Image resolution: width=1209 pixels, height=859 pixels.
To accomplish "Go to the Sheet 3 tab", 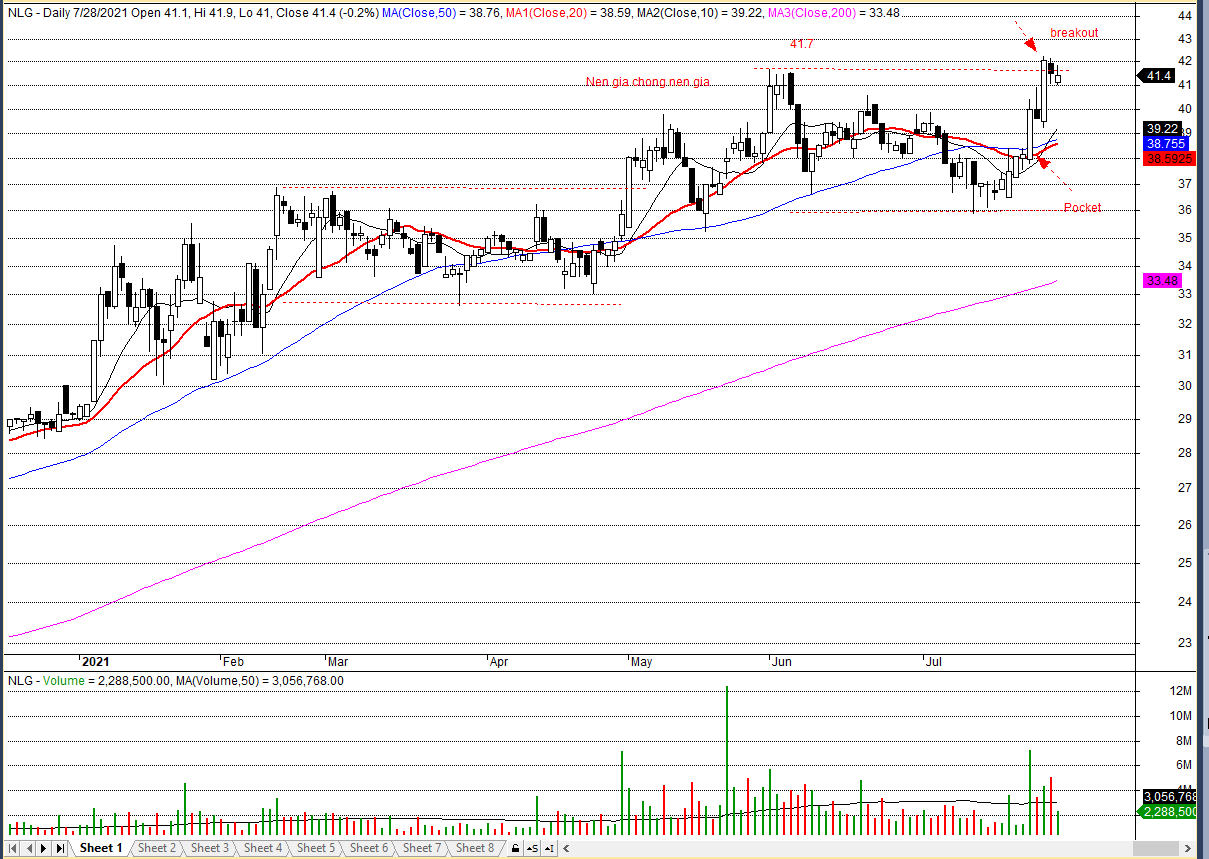I will [210, 848].
